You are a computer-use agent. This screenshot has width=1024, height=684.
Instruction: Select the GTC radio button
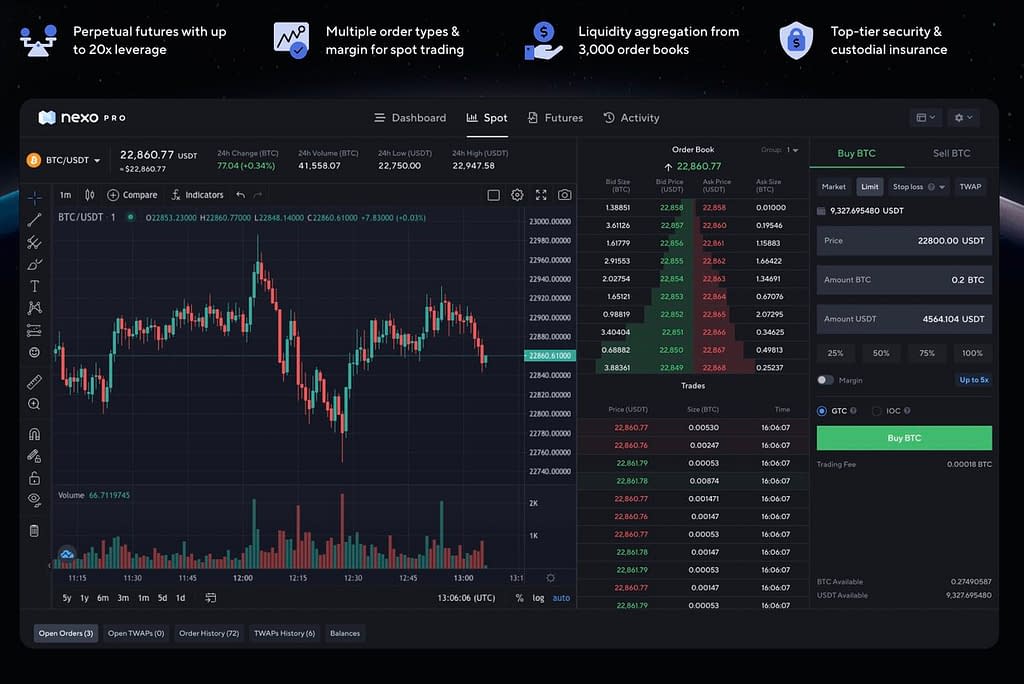click(x=822, y=411)
